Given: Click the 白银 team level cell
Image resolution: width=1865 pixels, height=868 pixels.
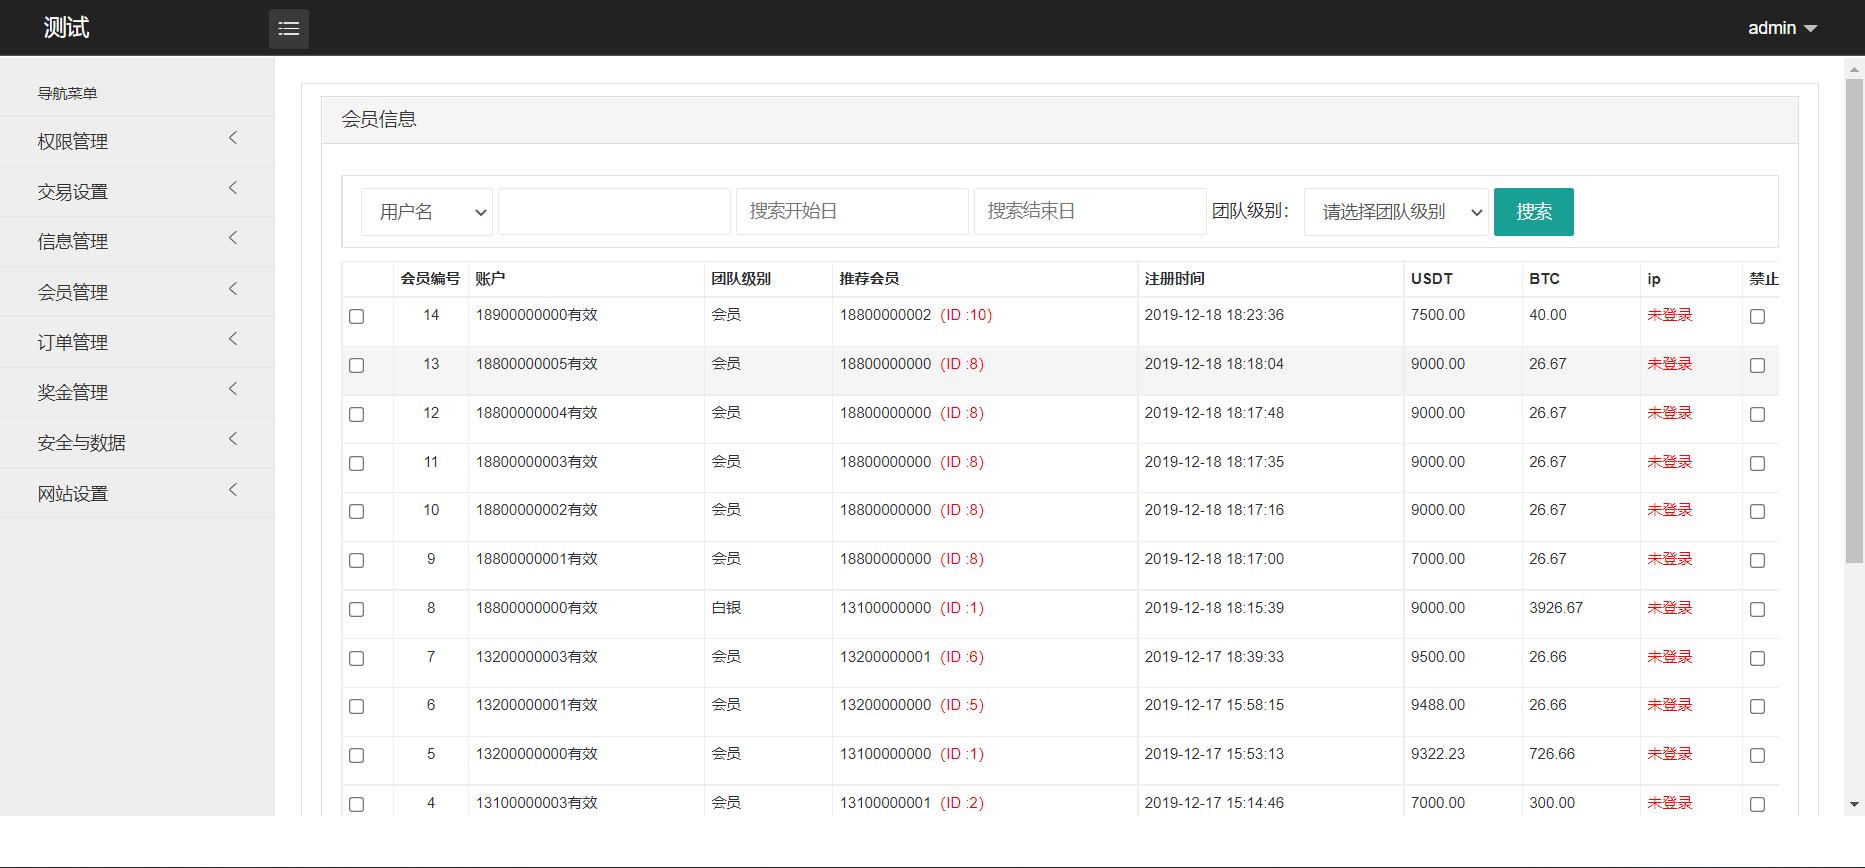Looking at the screenshot, I should click(x=727, y=608).
